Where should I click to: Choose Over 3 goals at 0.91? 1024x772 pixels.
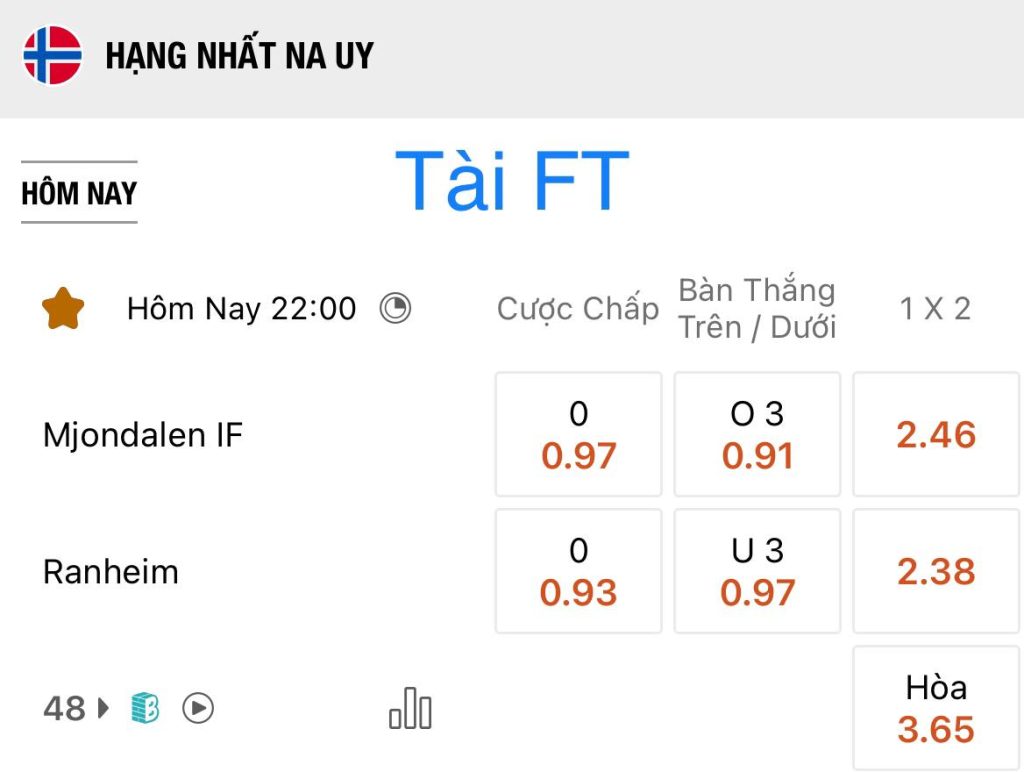pos(757,434)
